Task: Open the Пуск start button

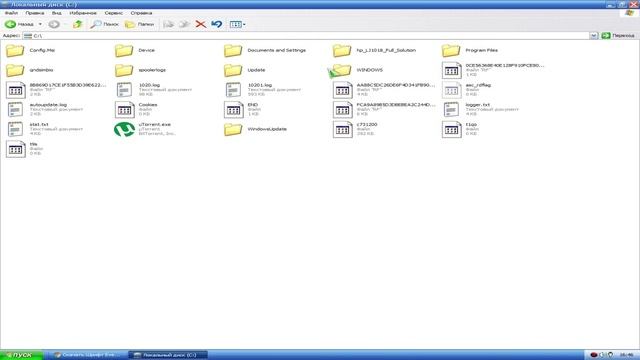Action: point(21,355)
